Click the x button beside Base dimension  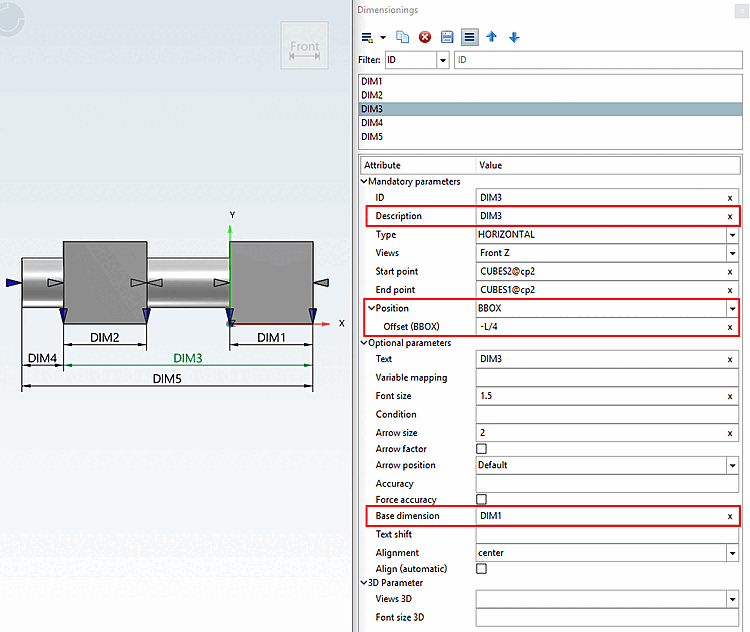click(x=730, y=517)
